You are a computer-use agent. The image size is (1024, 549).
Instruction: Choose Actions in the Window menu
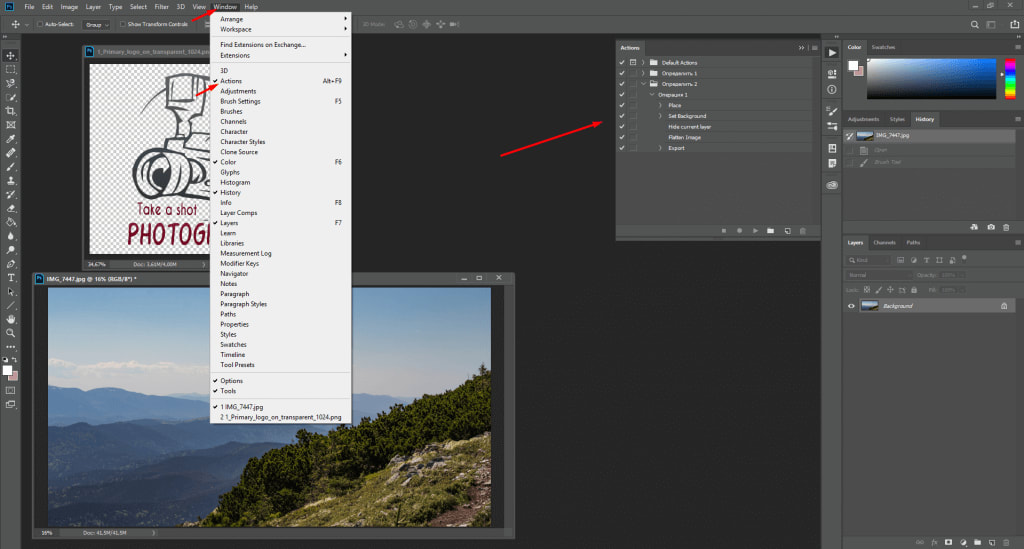point(281,81)
